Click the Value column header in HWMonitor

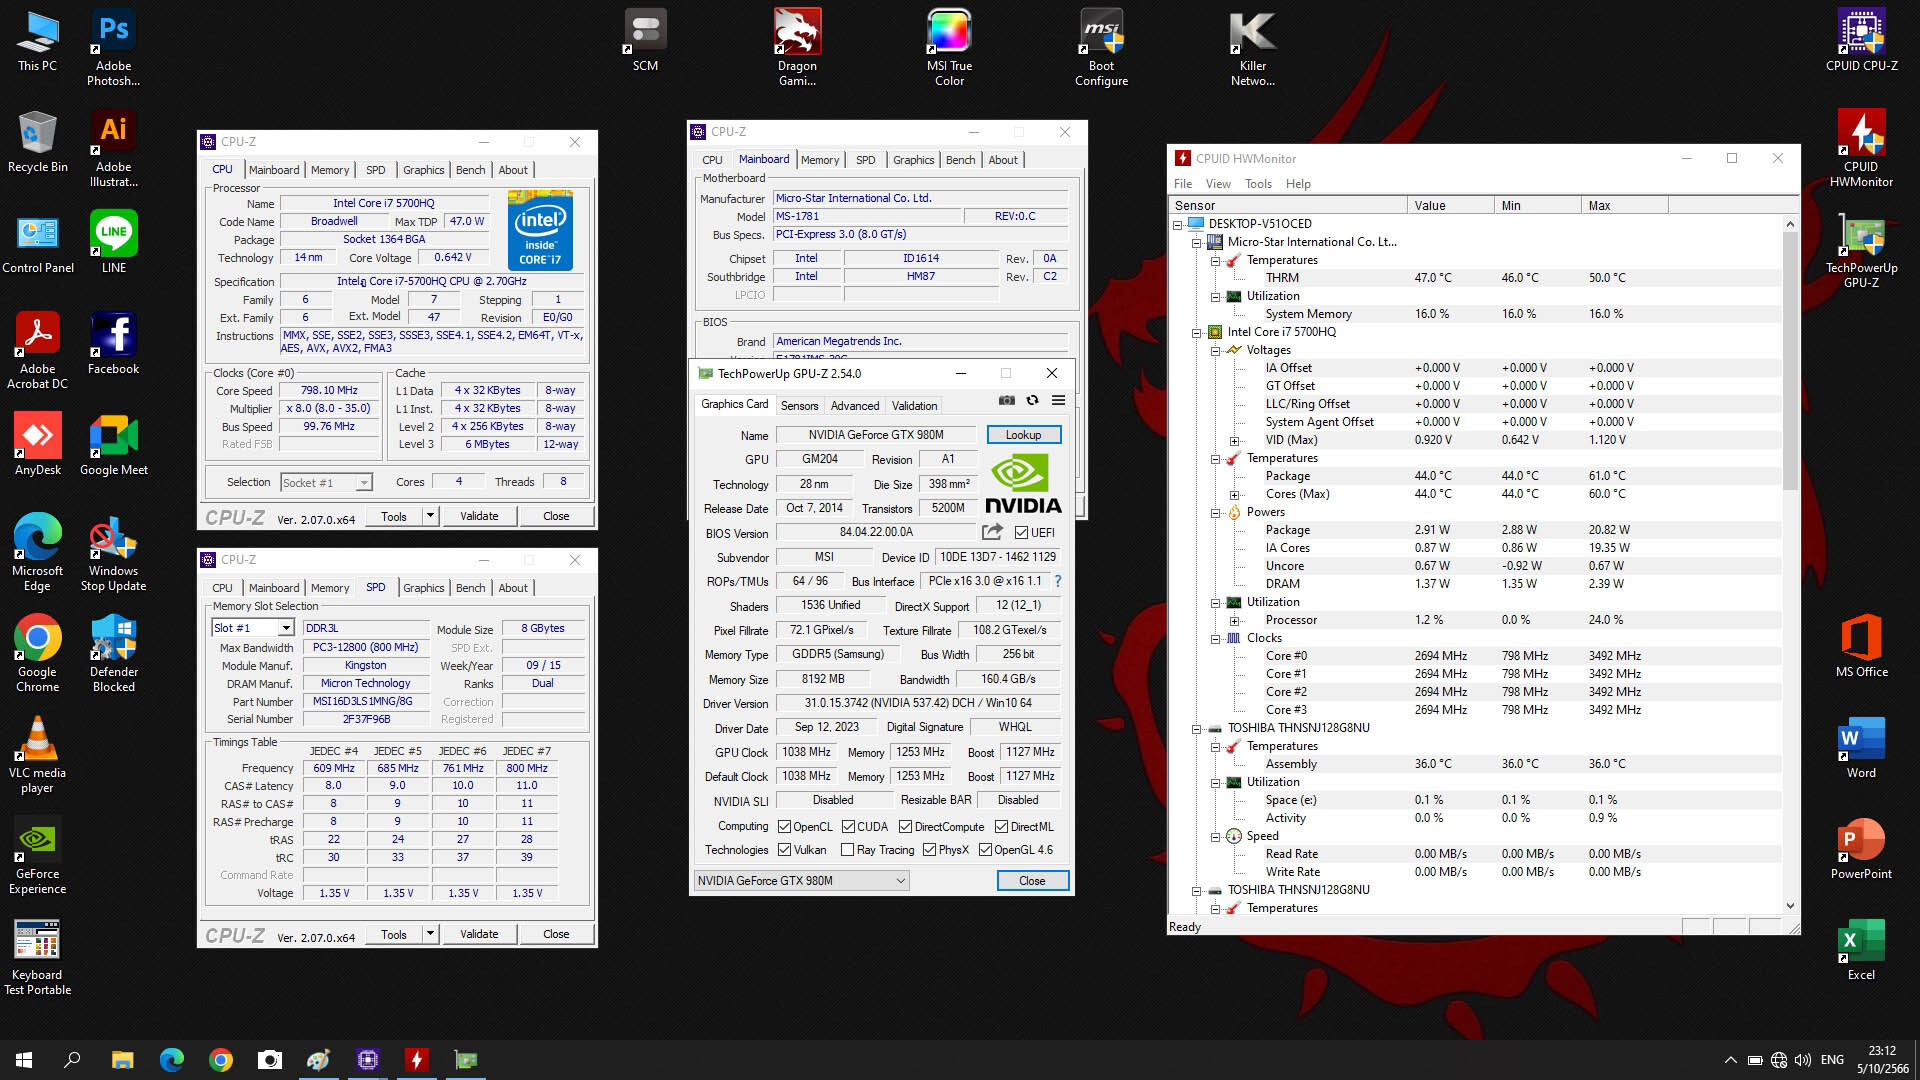1450,206
